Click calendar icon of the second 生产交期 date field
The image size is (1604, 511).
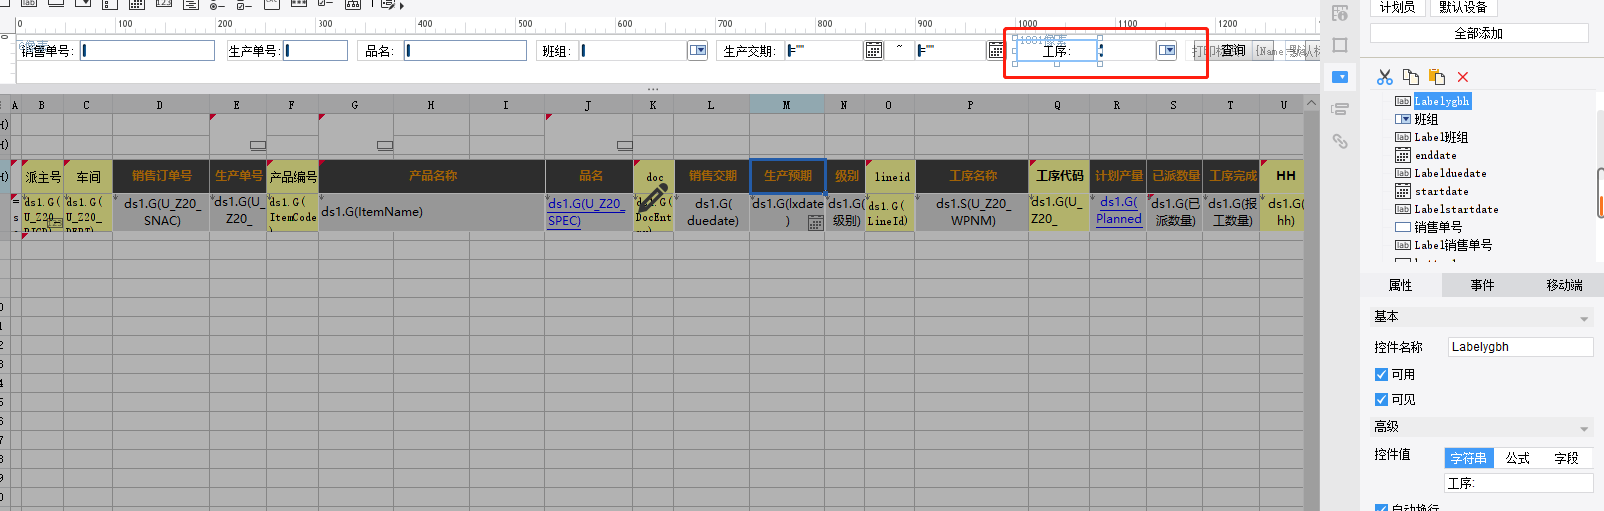pyautogui.click(x=996, y=50)
